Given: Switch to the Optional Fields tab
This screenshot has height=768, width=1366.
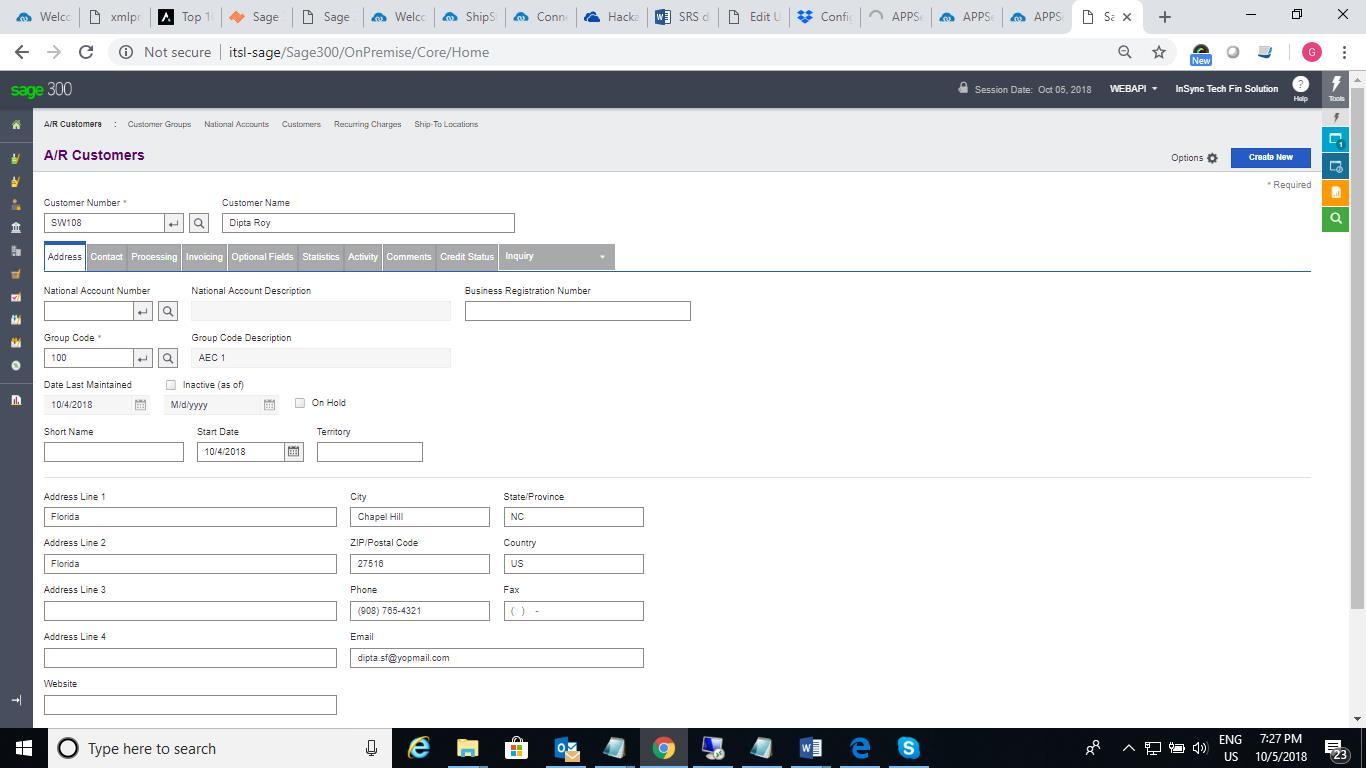Looking at the screenshot, I should coord(262,257).
